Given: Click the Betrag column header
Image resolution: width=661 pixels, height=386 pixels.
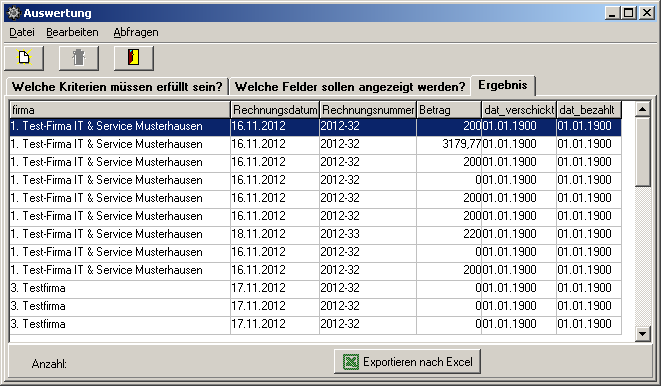Looking at the screenshot, I should tap(449, 110).
